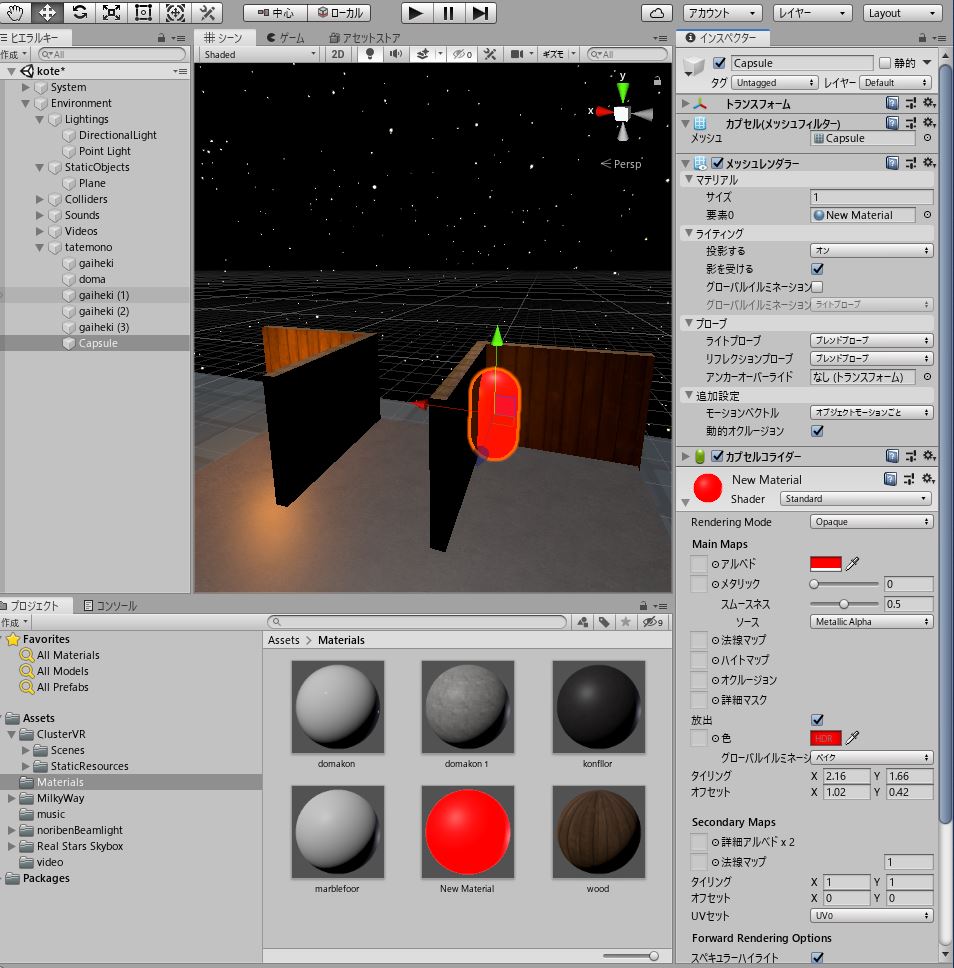This screenshot has width=954, height=968.
Task: Select the combined Transform tool
Action: point(175,12)
